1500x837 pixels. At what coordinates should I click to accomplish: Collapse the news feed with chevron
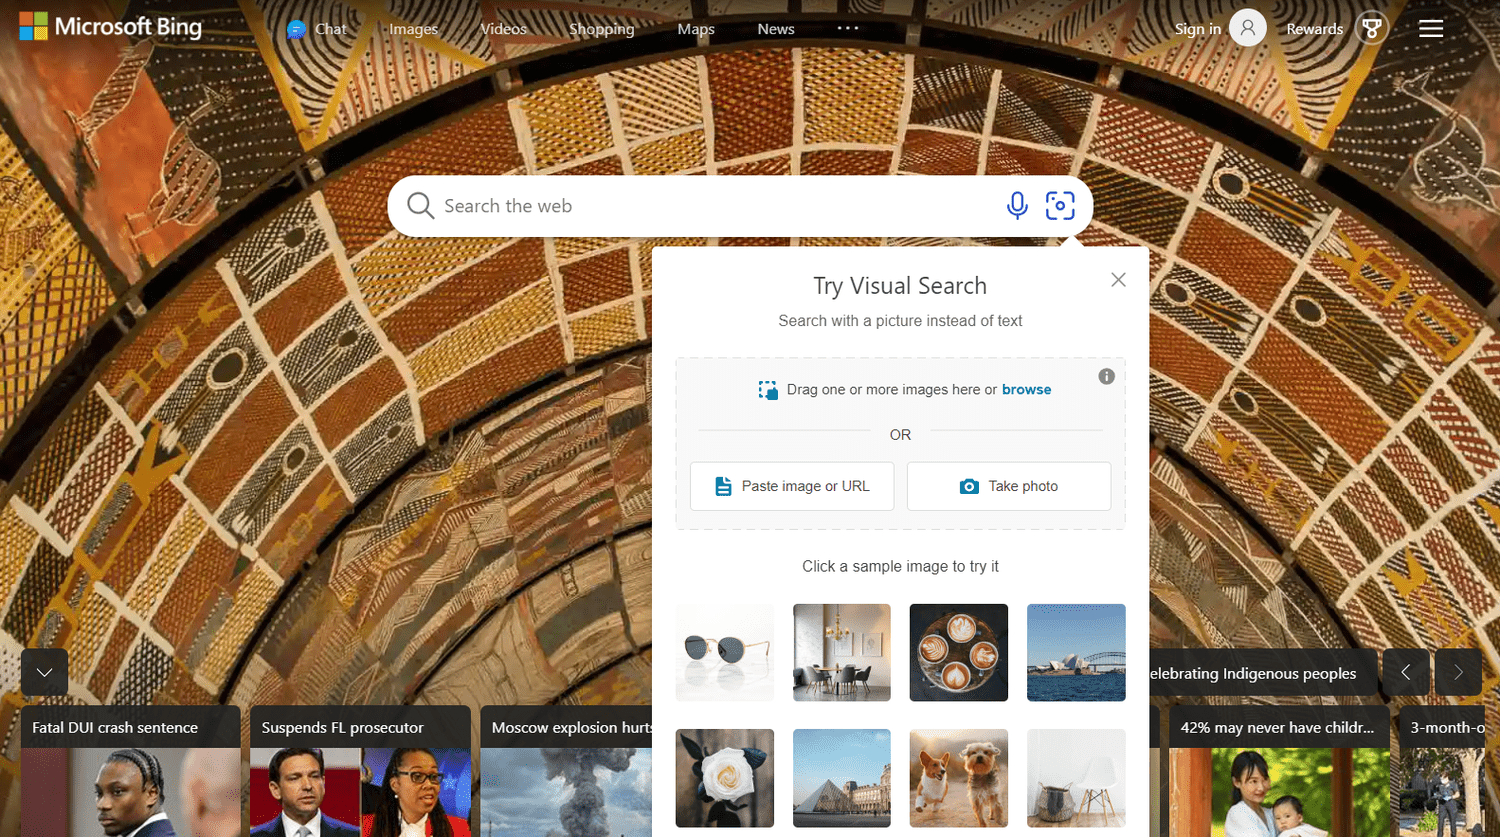pyautogui.click(x=44, y=673)
